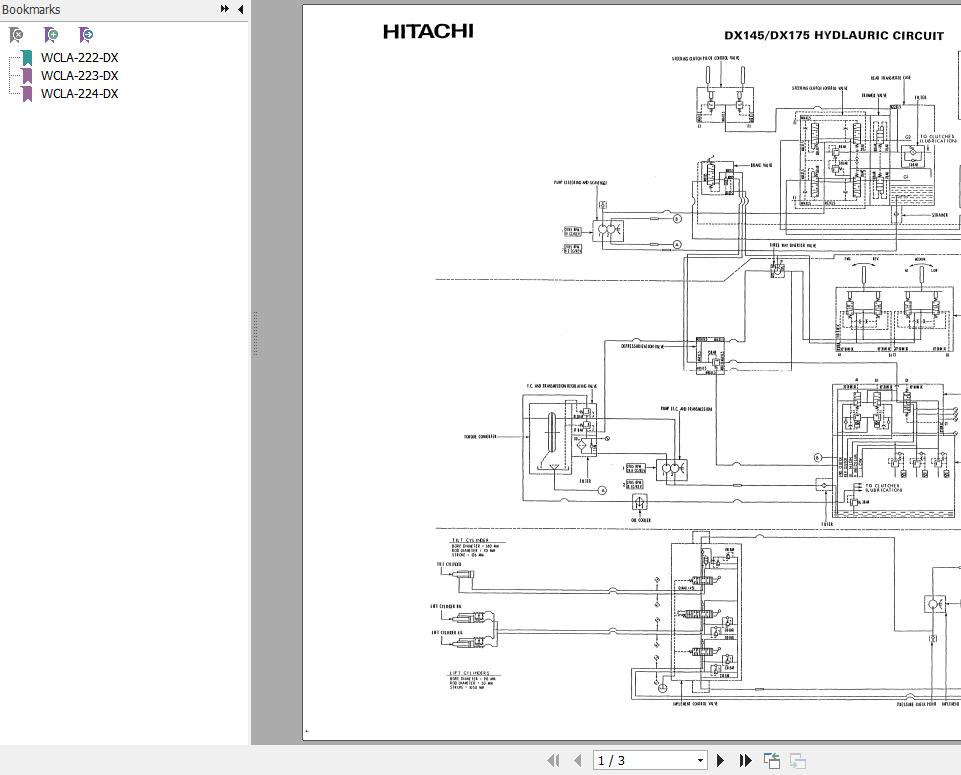Image resolution: width=961 pixels, height=775 pixels.
Task: Open the WCLA-222-DX bookmark
Action: (80, 58)
